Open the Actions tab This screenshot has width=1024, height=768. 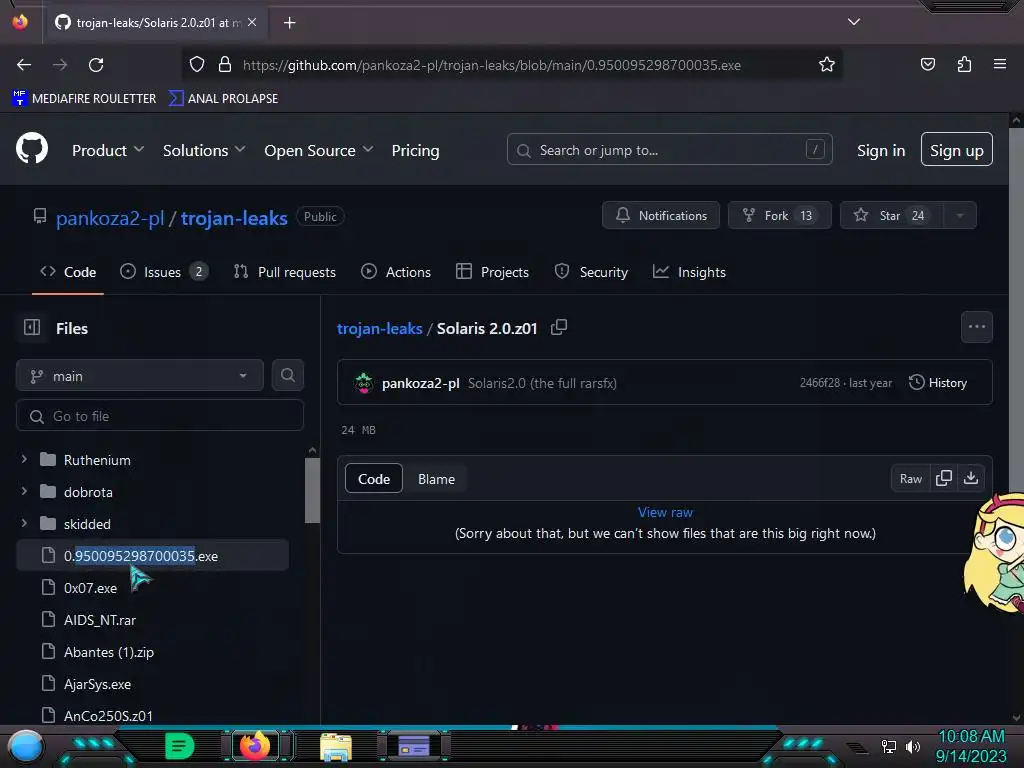396,272
